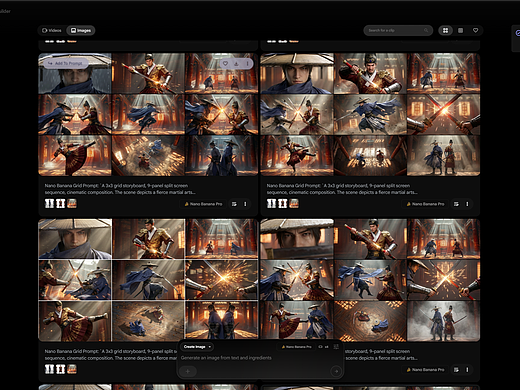Open three-dot menu on first card footer
This screenshot has width=520, height=390.
245,204
